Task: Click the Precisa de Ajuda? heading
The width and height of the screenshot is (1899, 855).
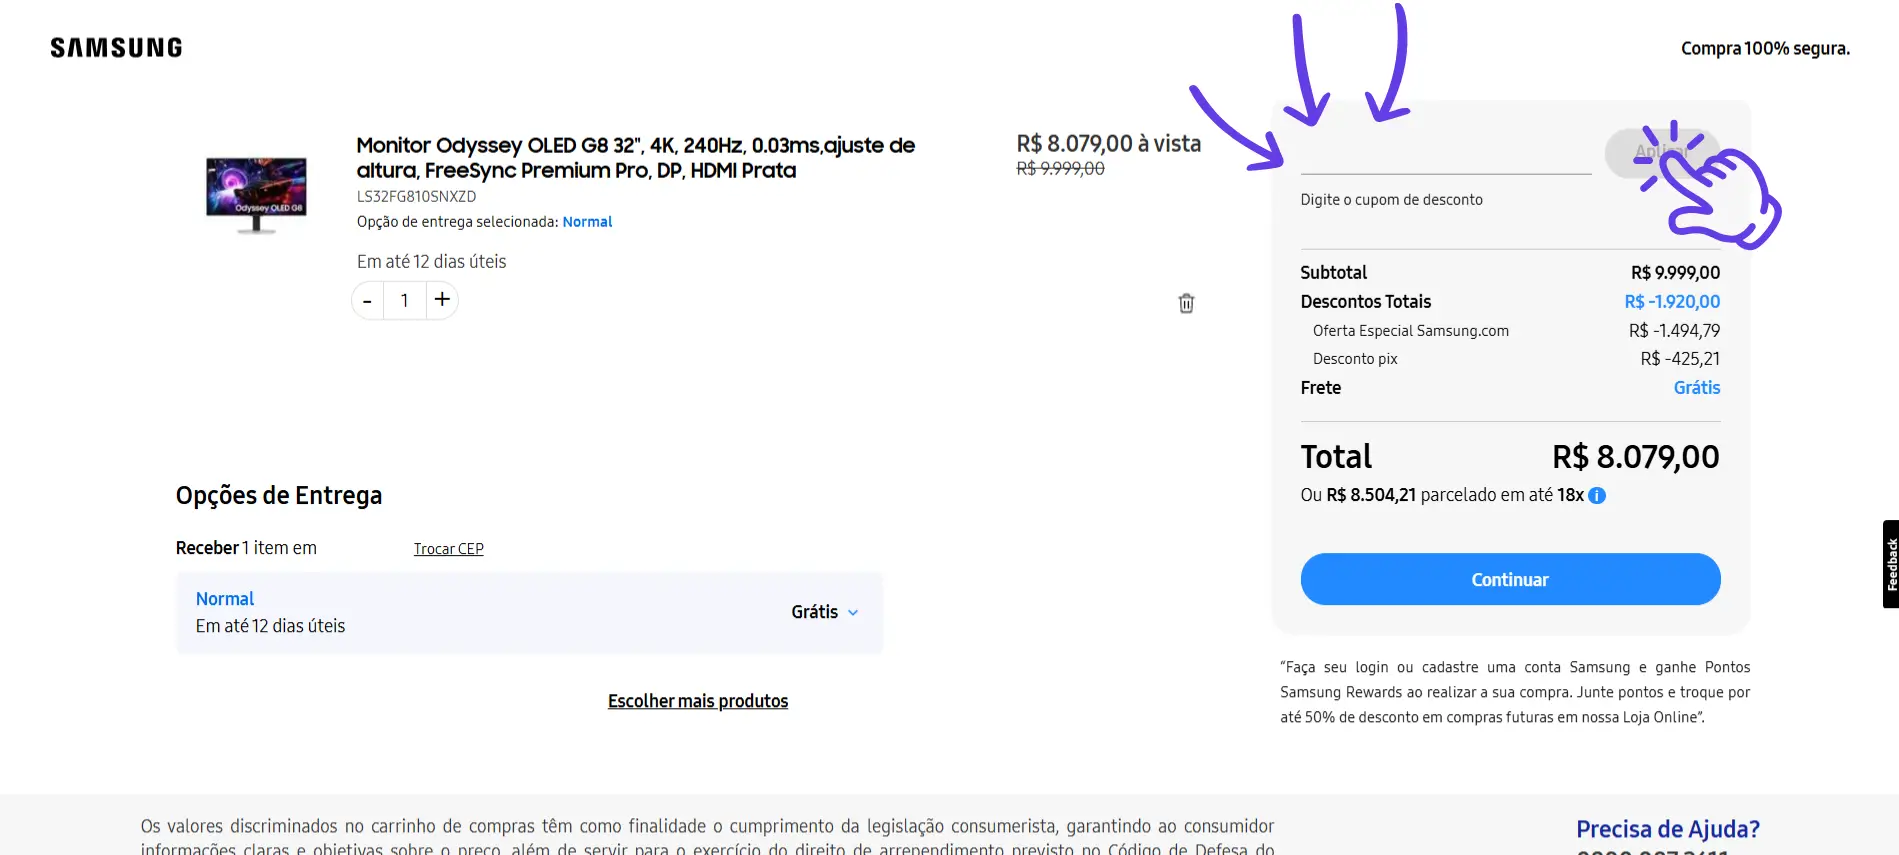Action: tap(1667, 829)
